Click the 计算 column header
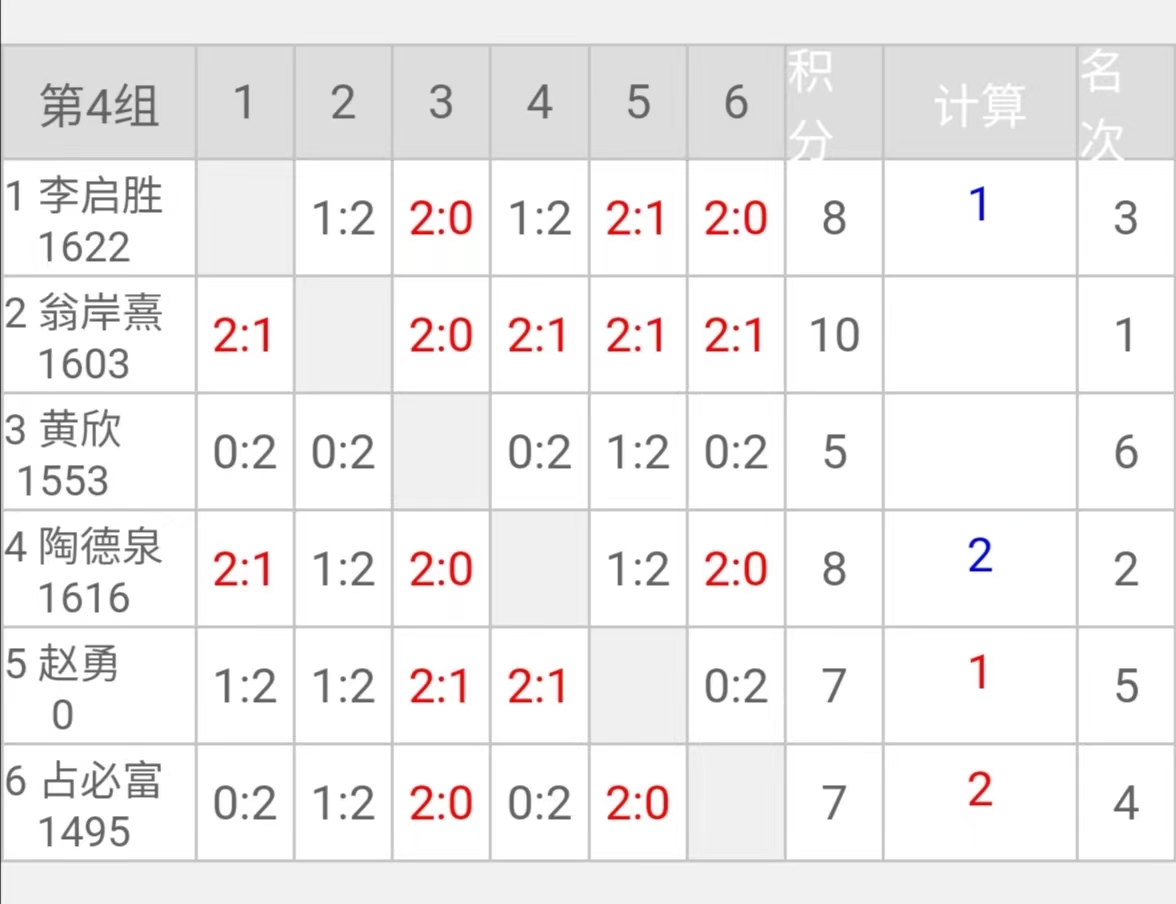The image size is (1176, 904). (x=980, y=103)
